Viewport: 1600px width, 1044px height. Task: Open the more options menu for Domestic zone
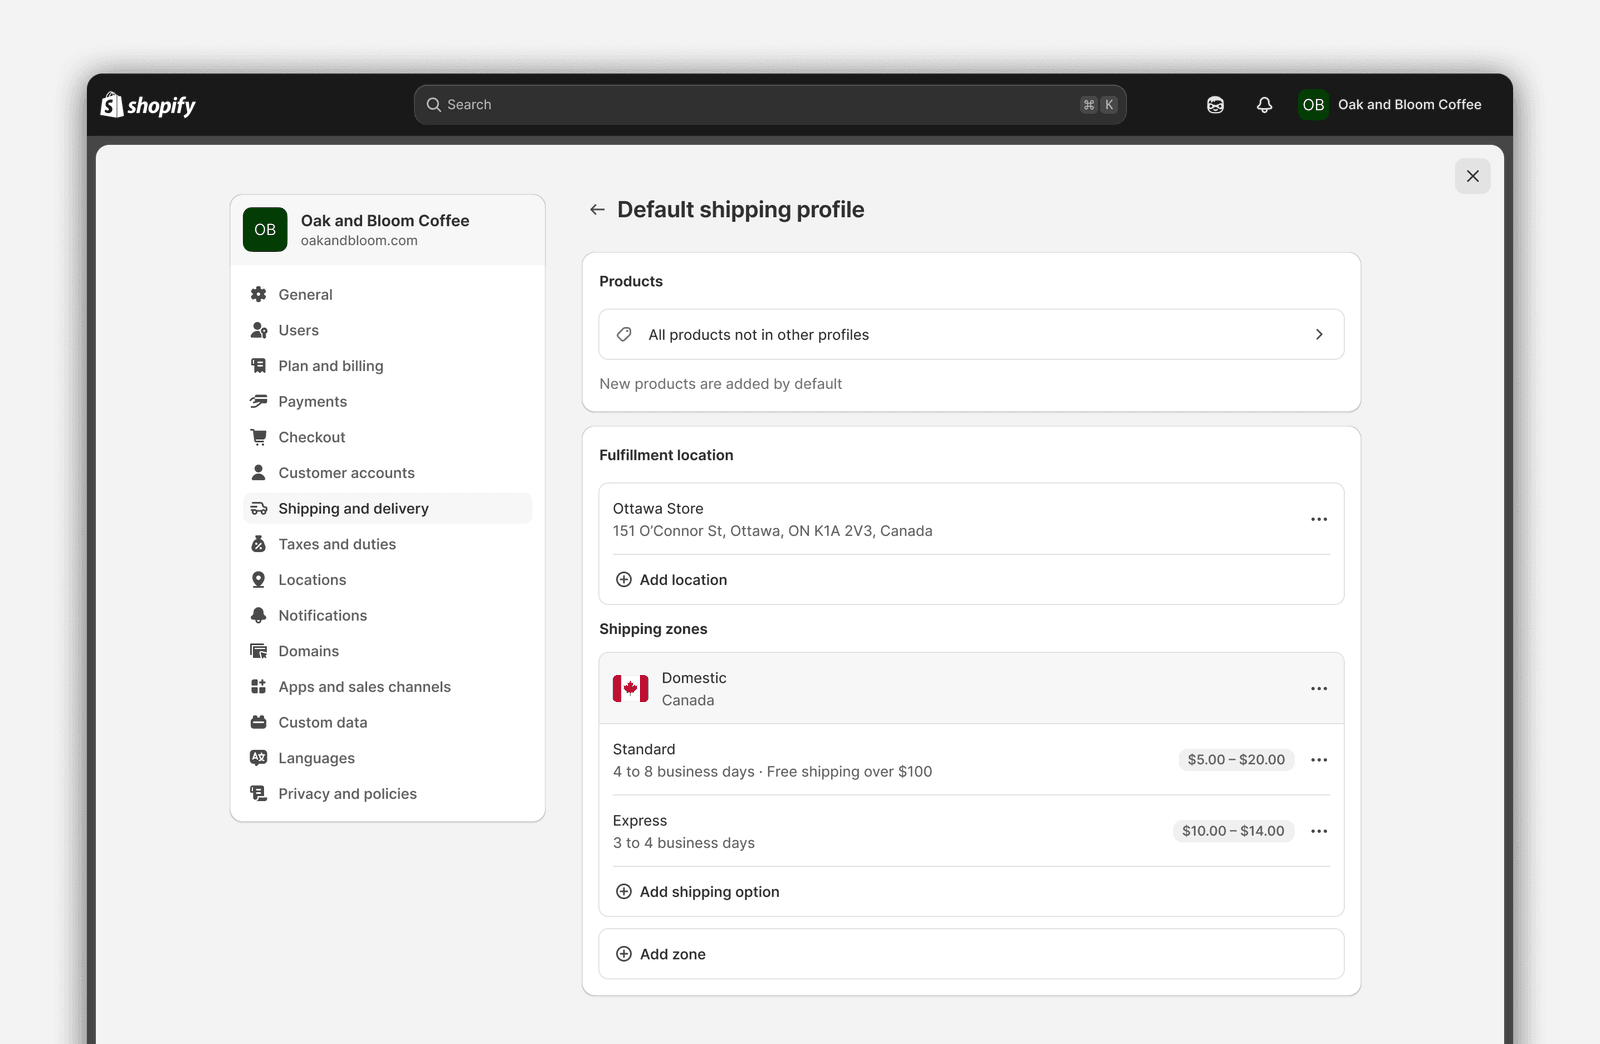click(x=1319, y=689)
